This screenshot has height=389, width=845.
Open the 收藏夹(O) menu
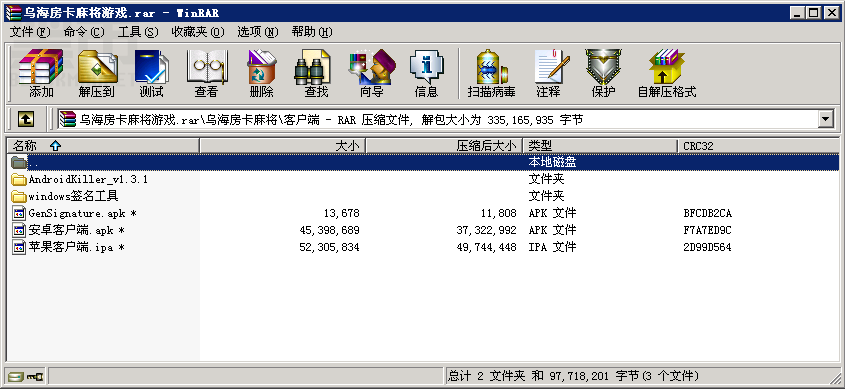coord(198,32)
